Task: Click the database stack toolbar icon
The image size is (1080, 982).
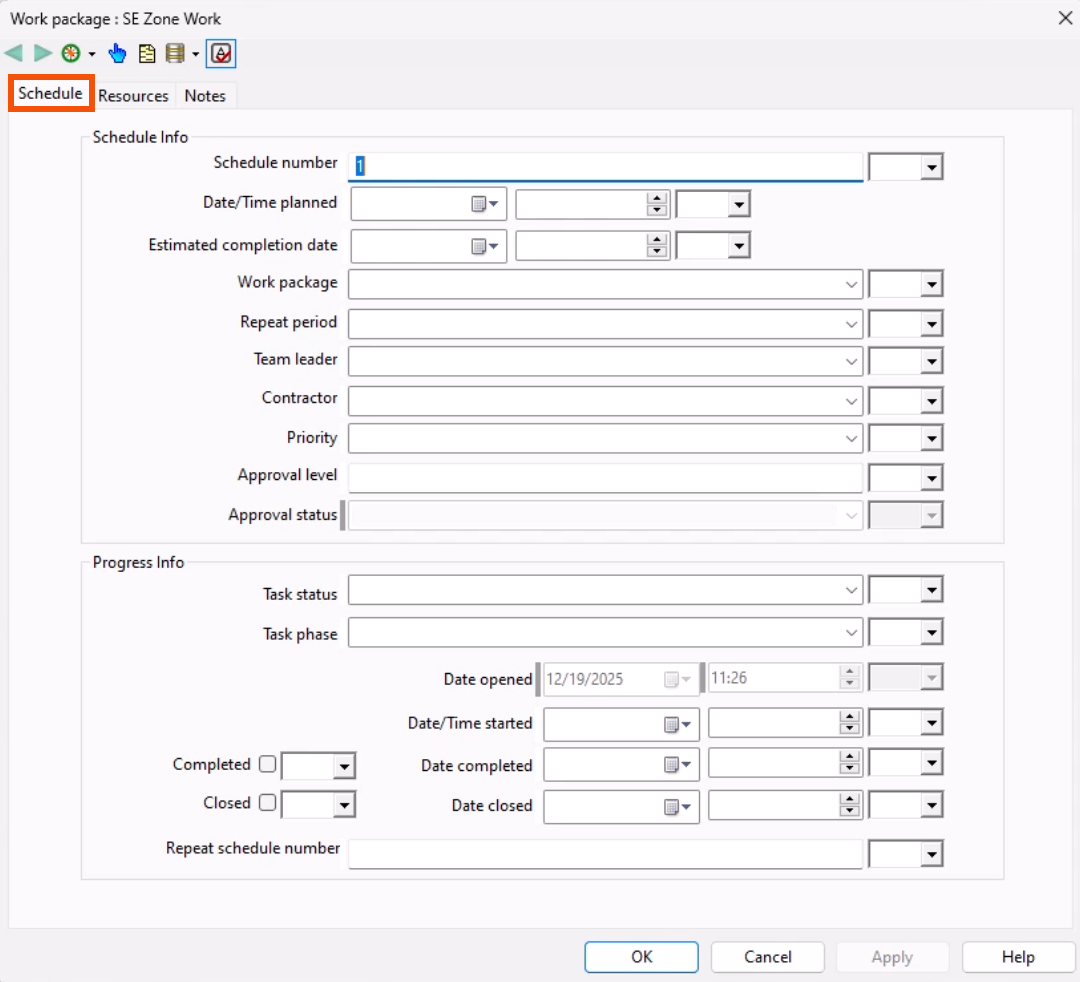Action: click(175, 53)
